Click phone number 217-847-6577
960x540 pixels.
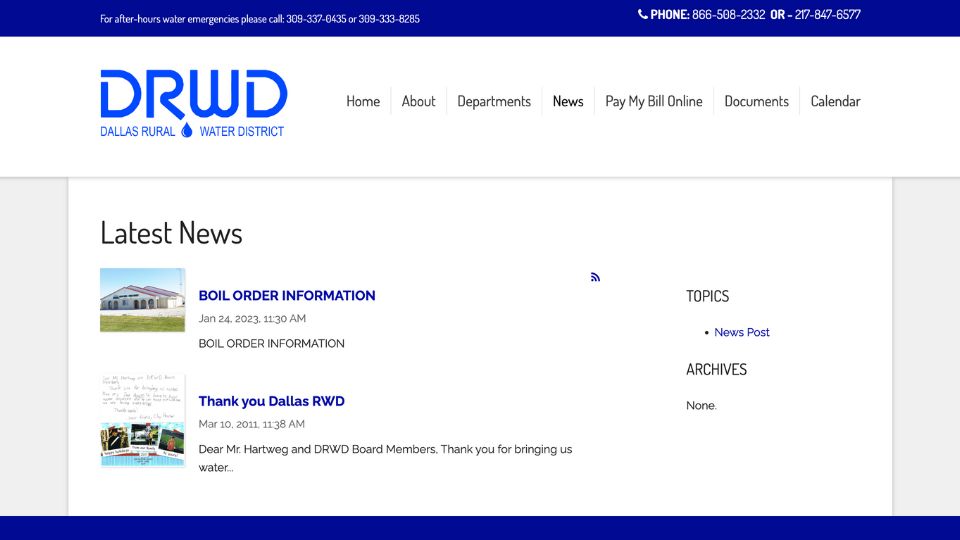coord(827,15)
